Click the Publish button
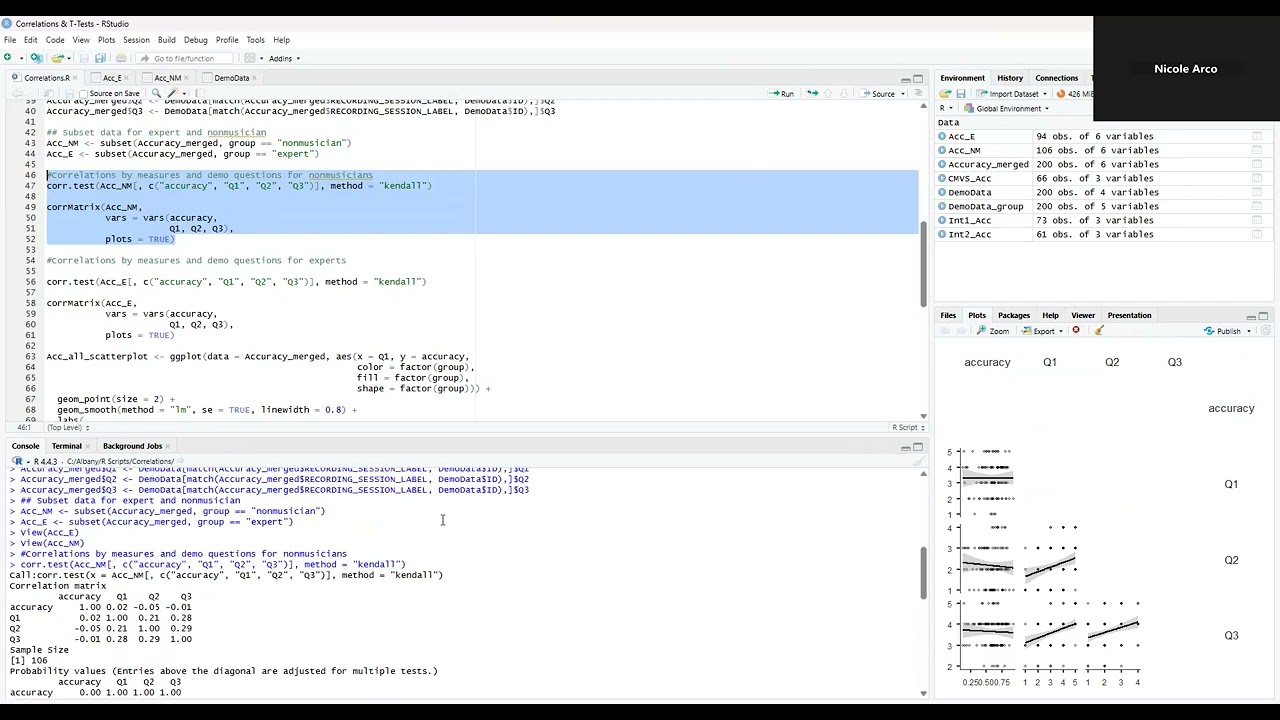The width and height of the screenshot is (1280, 720). pos(1223,331)
